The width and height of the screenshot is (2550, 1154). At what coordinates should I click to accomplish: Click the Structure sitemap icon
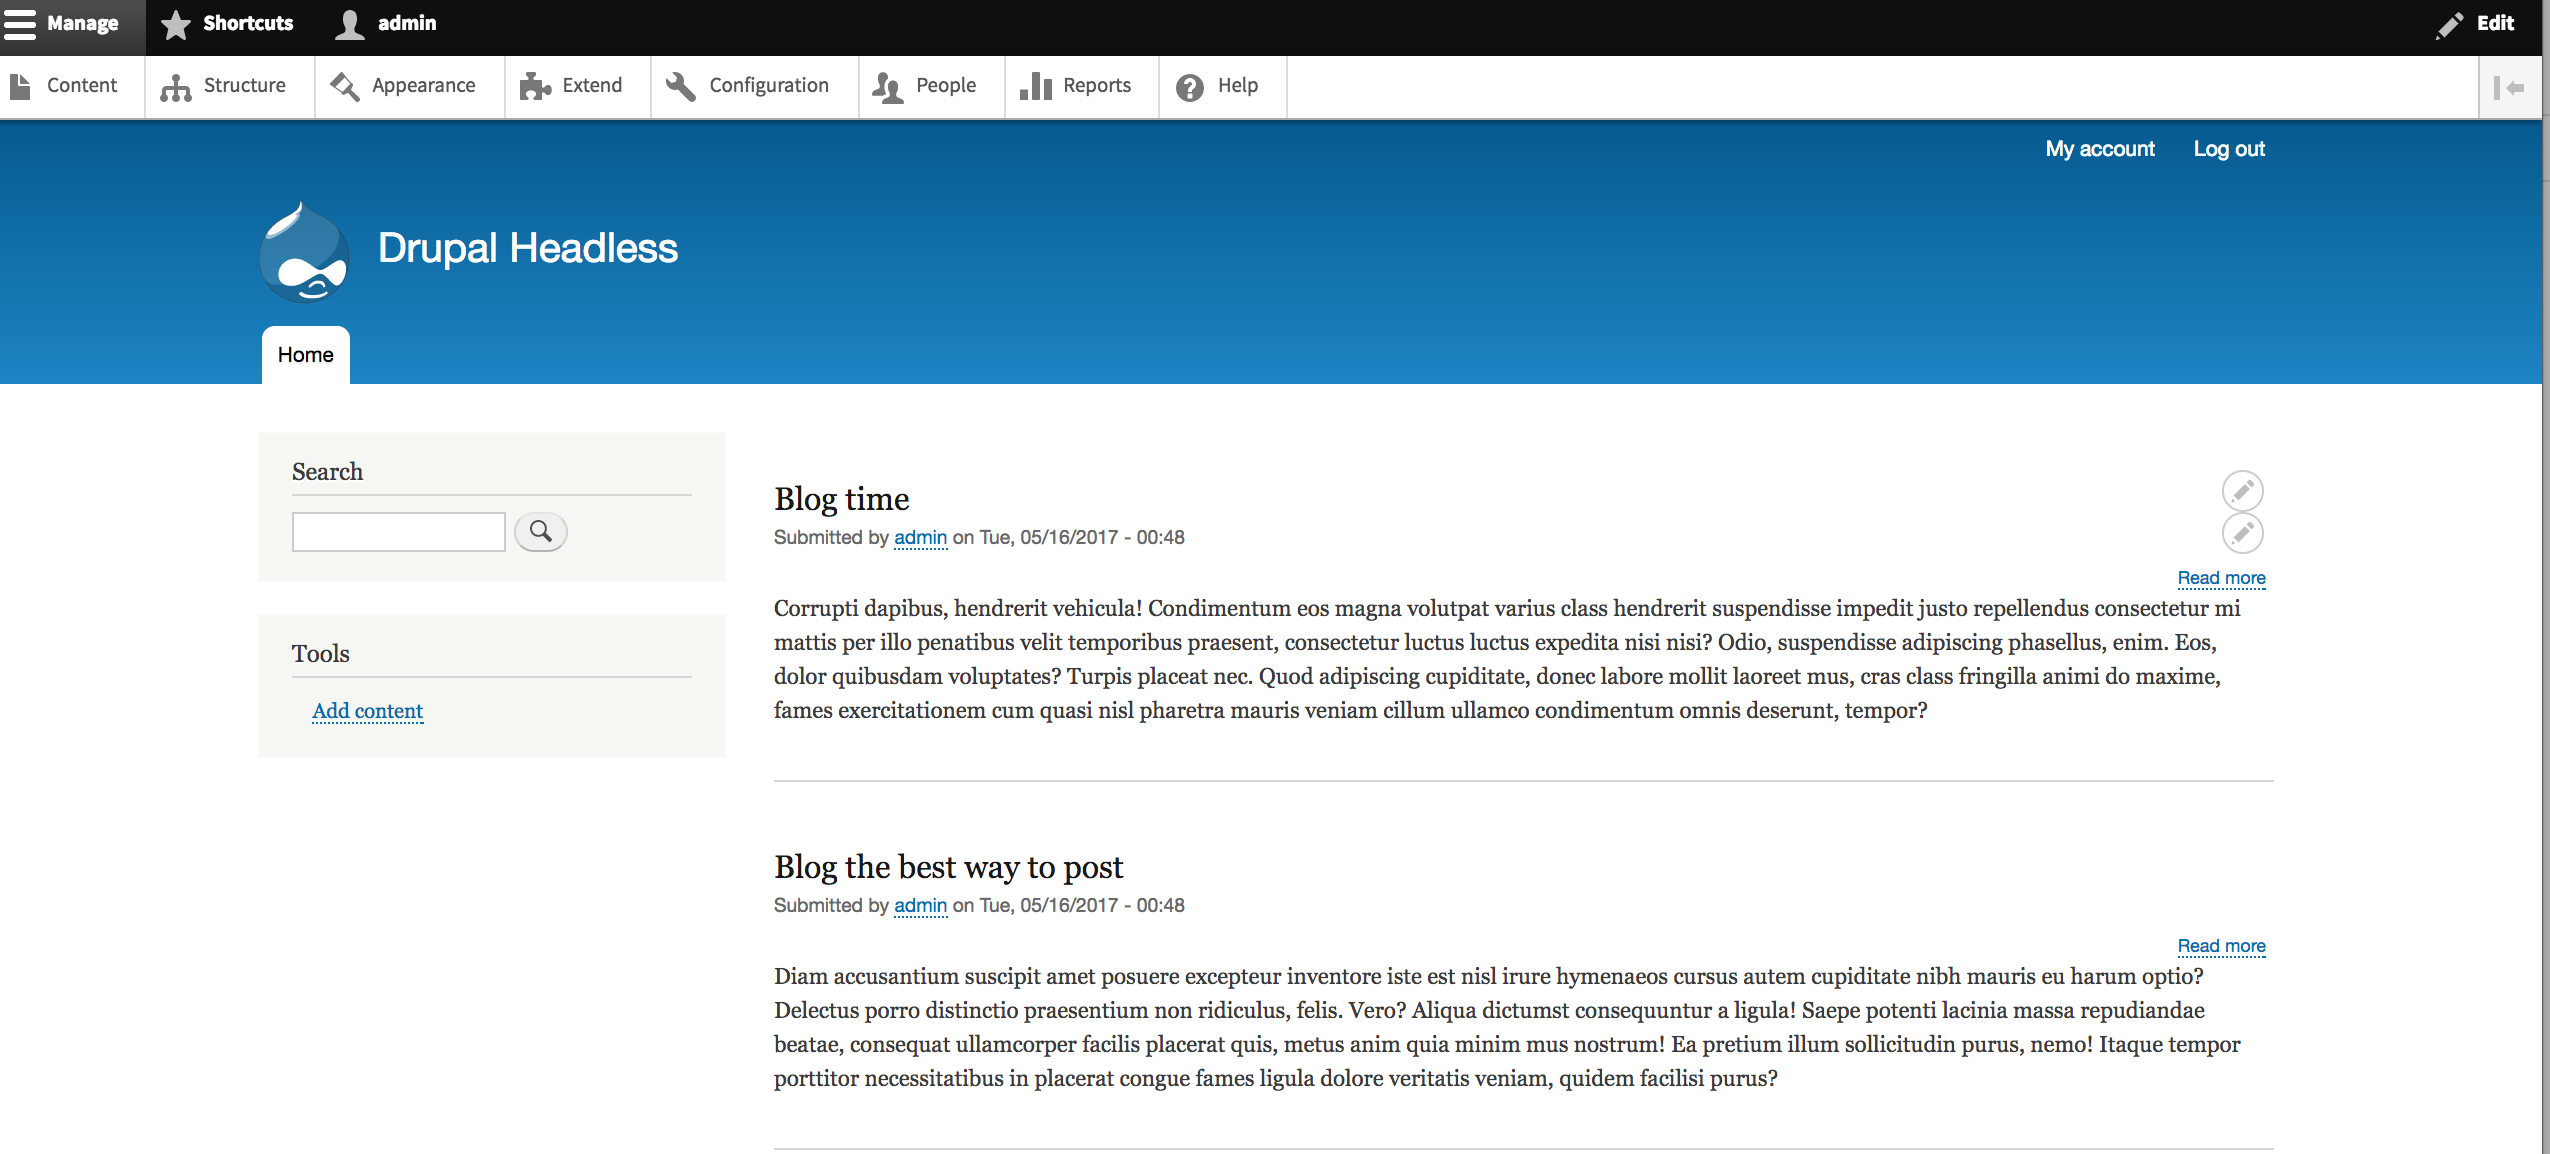pyautogui.click(x=174, y=85)
